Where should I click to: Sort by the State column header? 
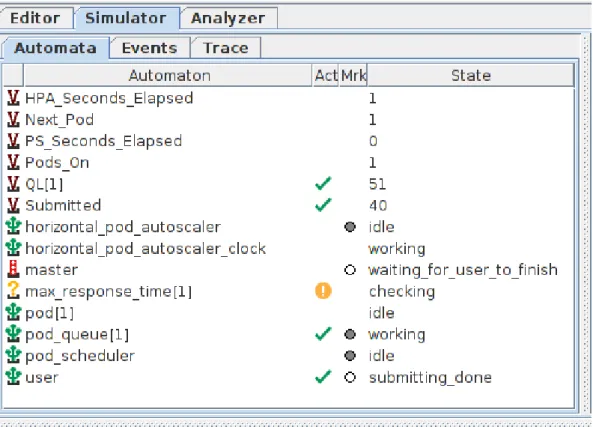coord(471,76)
